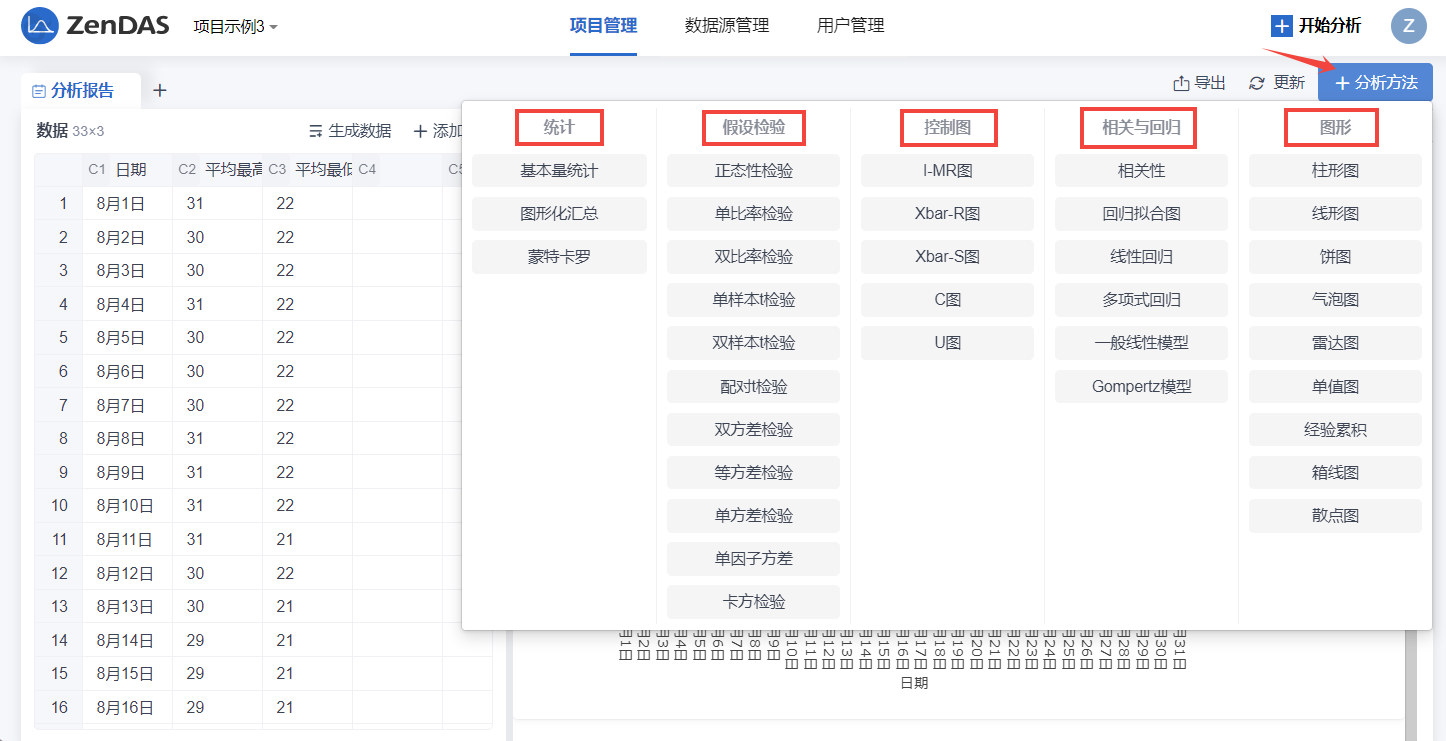Create a 线形图 chart

tap(1335, 214)
